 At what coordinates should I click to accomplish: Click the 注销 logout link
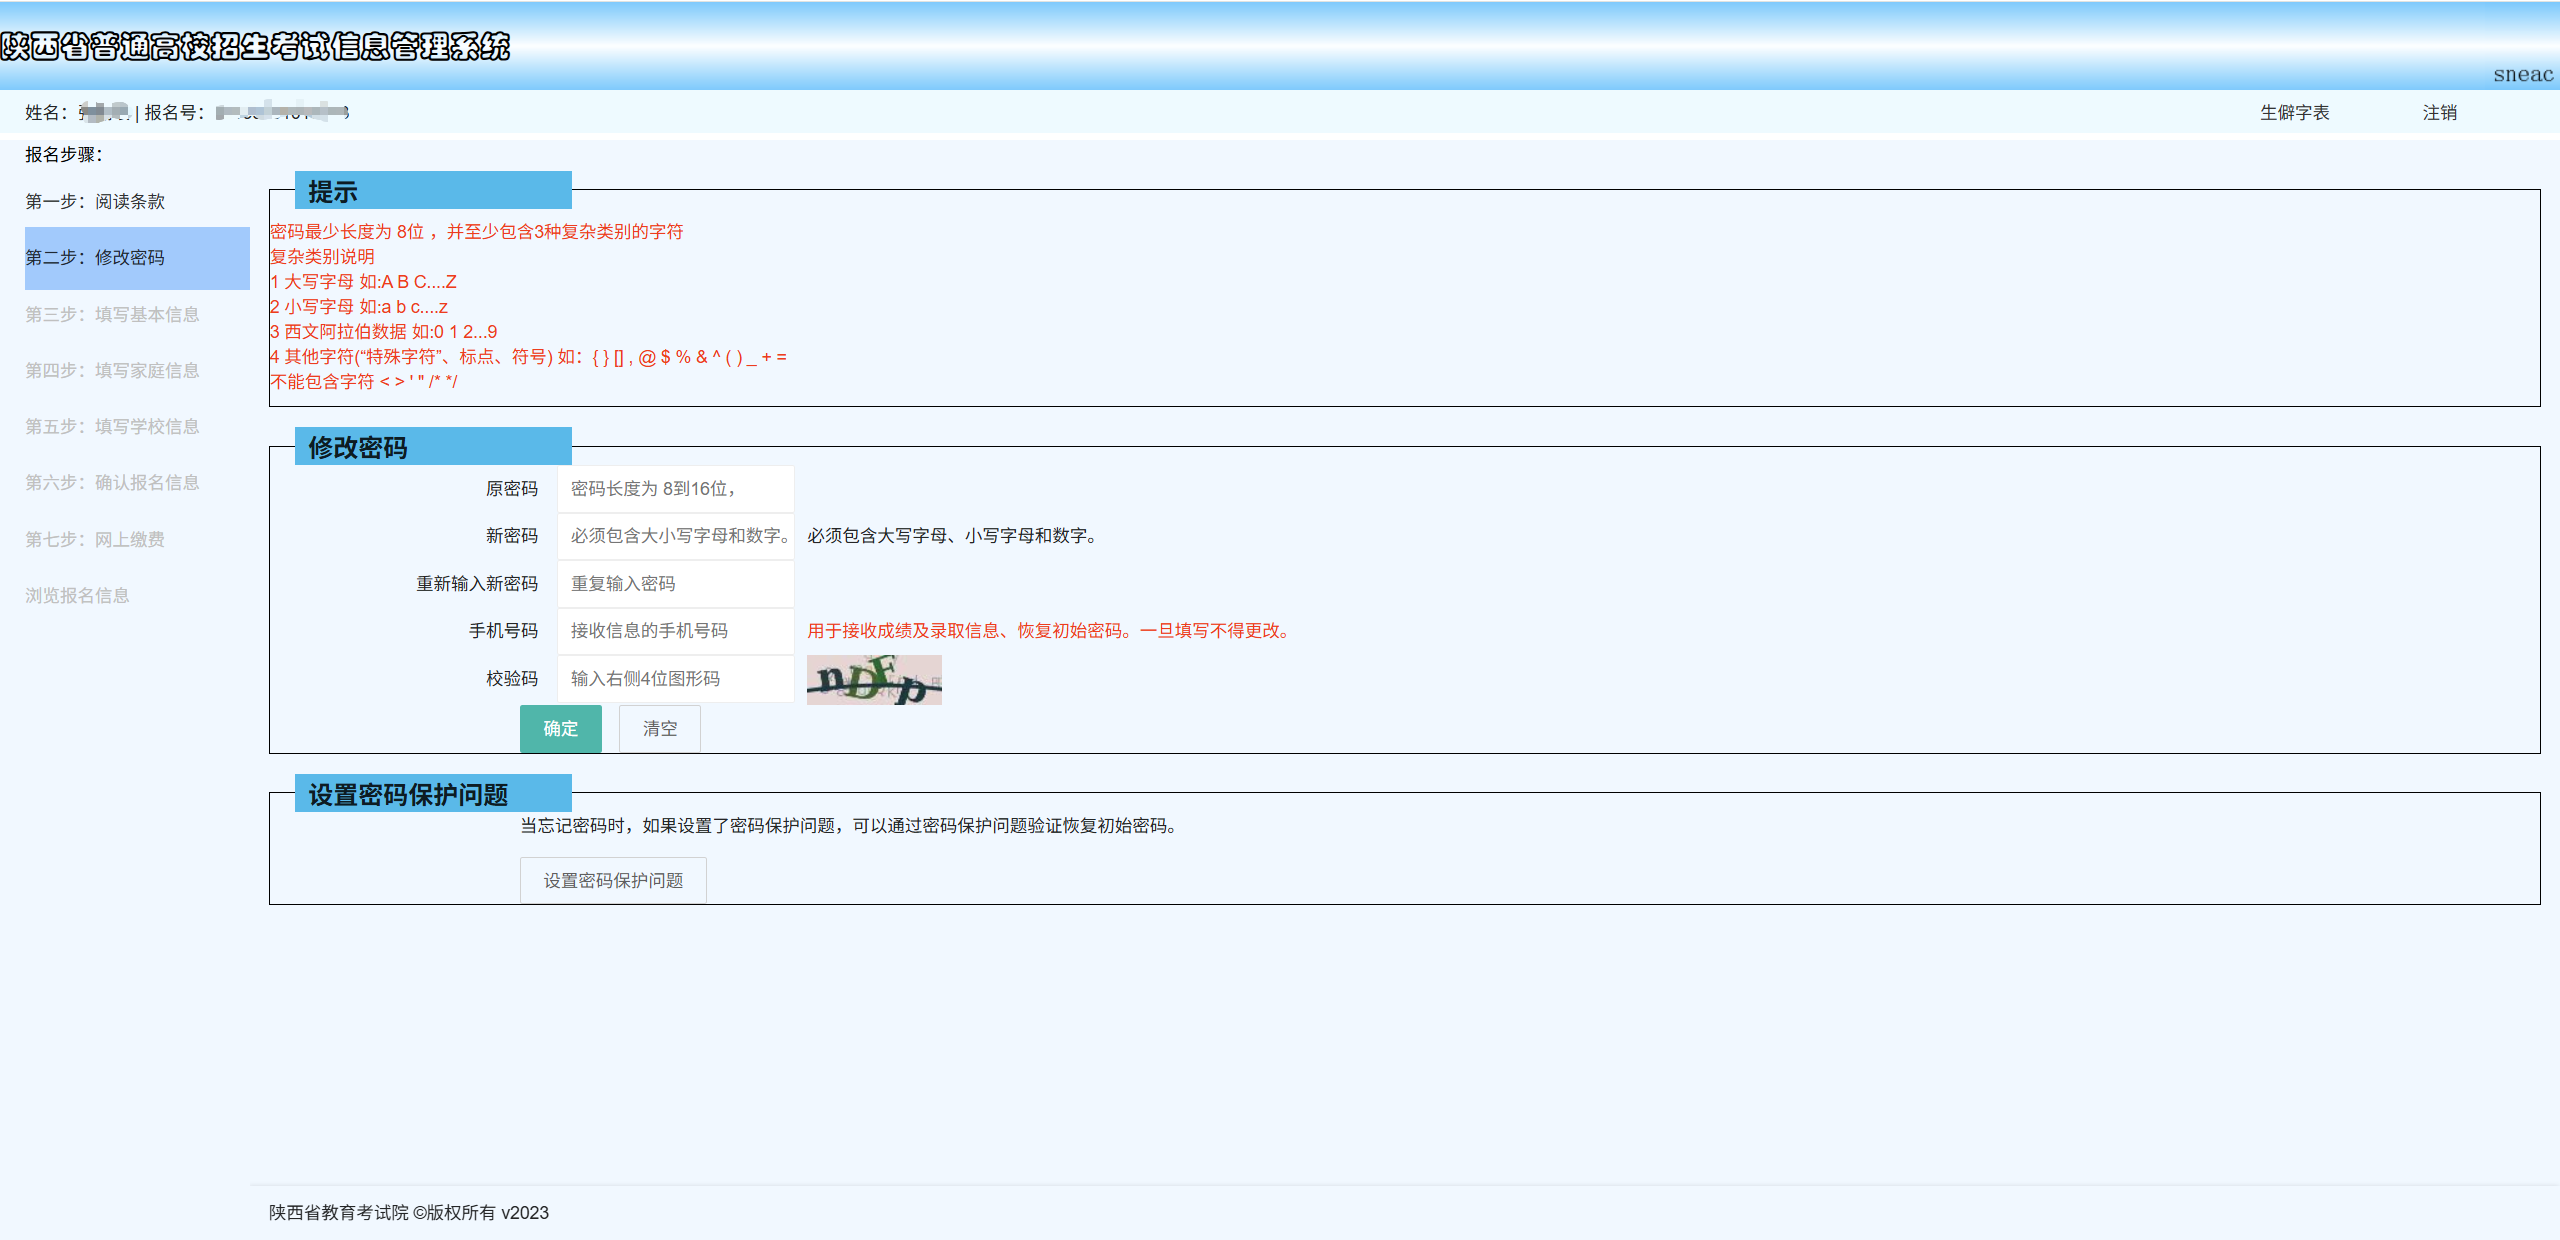coord(2439,112)
